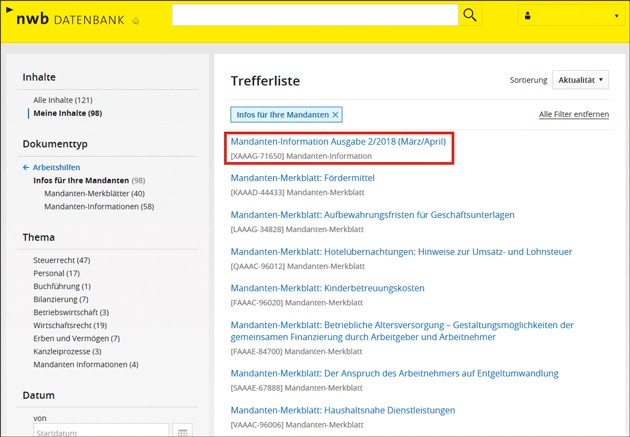Filter by Mandanten-Merkblätter (40)

[x=94, y=193]
